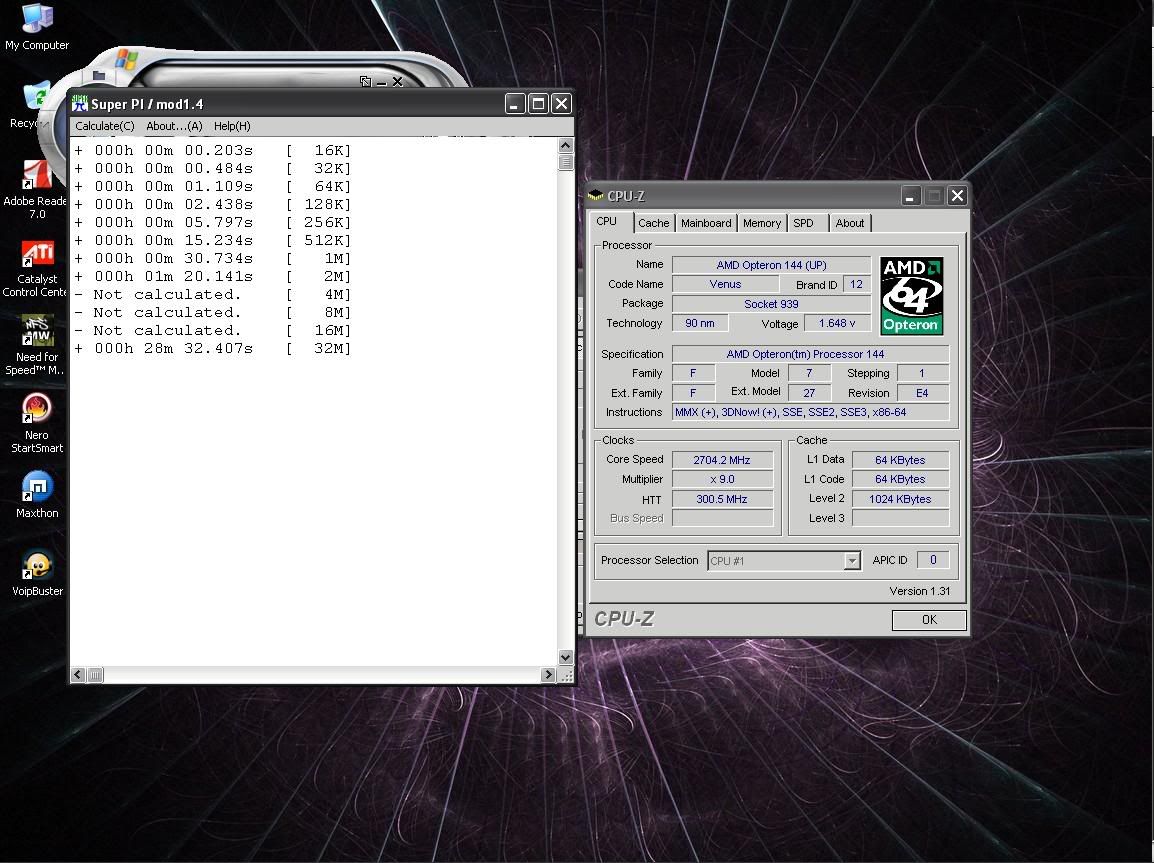Click the APIC ID value field

click(x=932, y=560)
